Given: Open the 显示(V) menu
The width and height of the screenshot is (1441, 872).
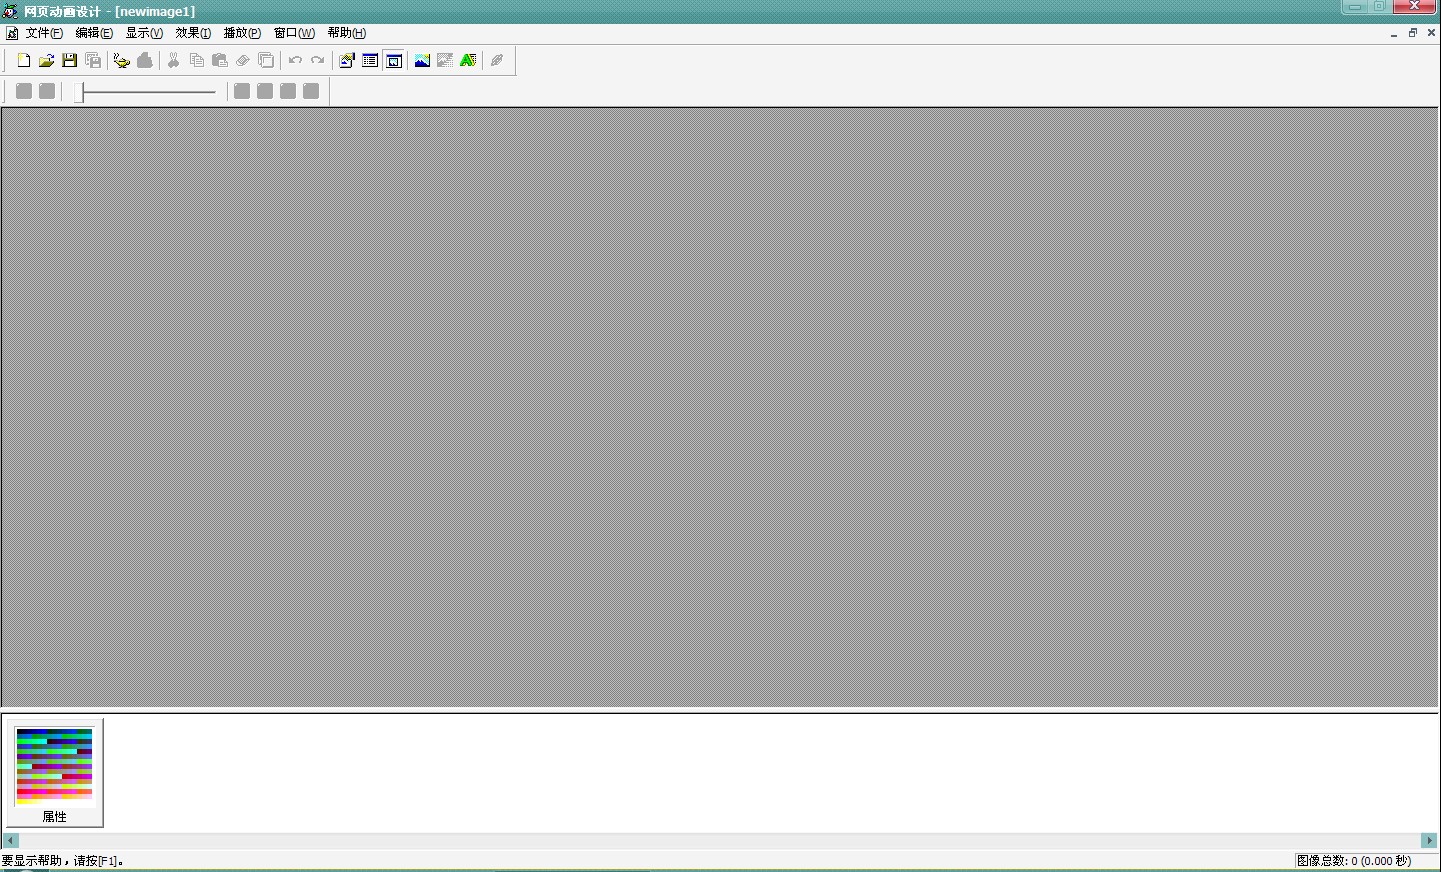Looking at the screenshot, I should coord(144,33).
